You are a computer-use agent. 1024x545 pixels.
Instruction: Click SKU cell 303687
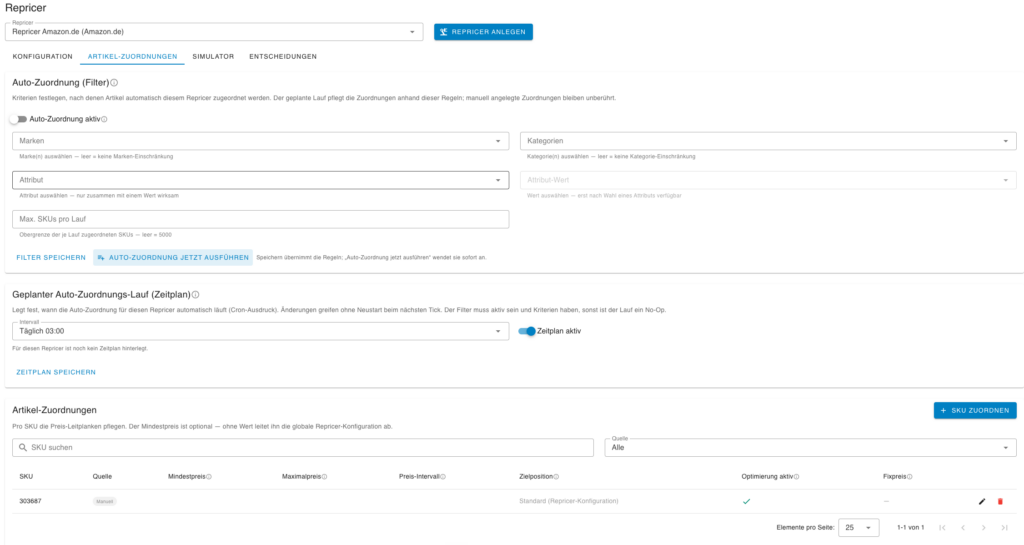(x=30, y=501)
